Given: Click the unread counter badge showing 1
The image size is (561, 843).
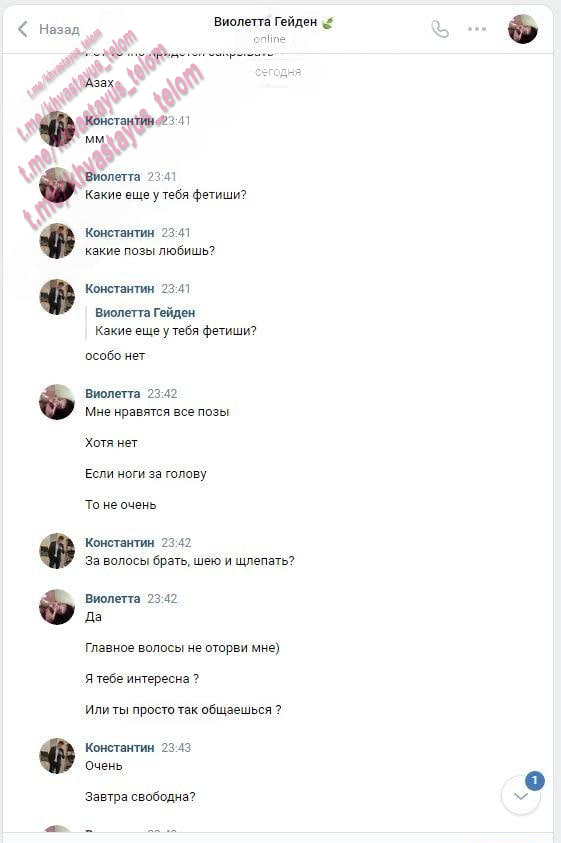Looking at the screenshot, I should click(x=534, y=780).
